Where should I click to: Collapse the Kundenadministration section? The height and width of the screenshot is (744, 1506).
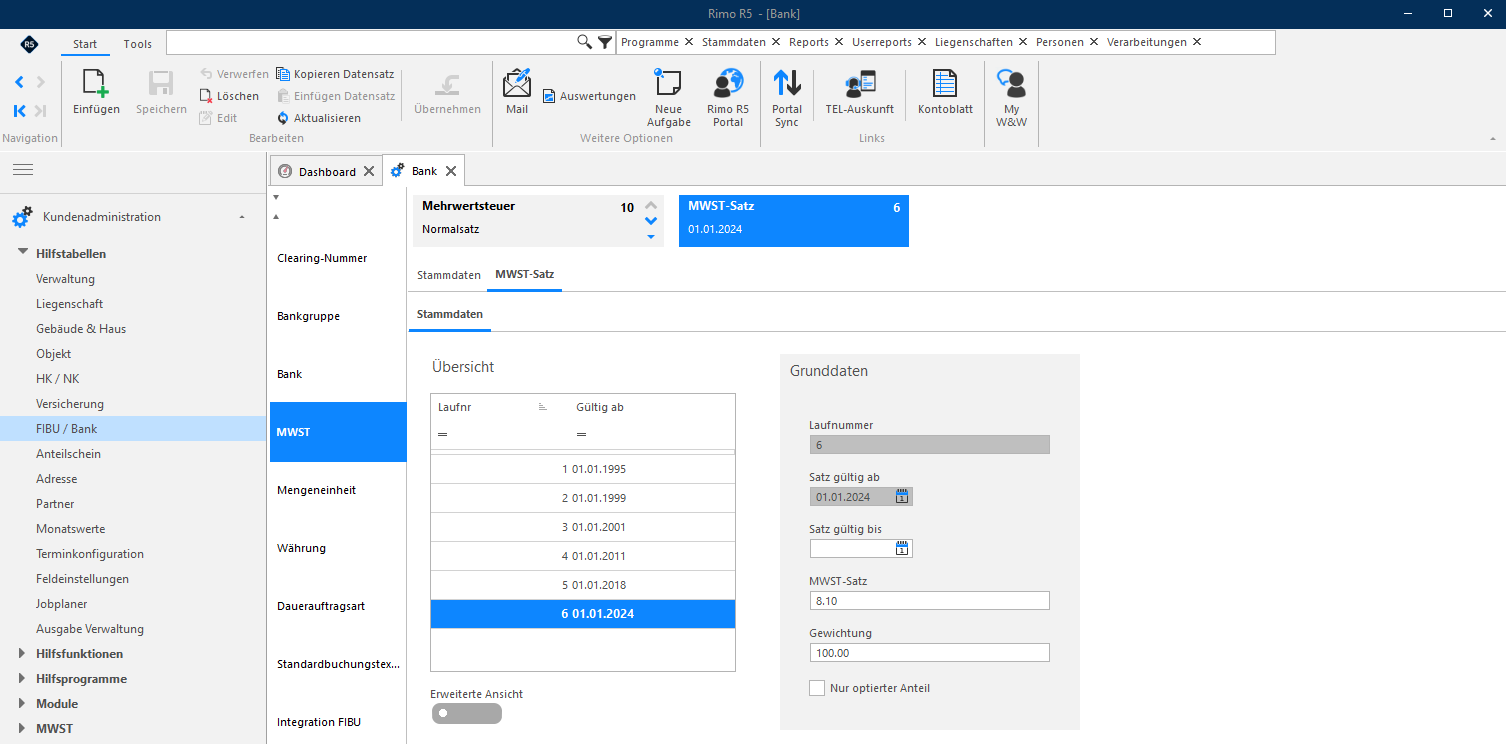(241, 217)
